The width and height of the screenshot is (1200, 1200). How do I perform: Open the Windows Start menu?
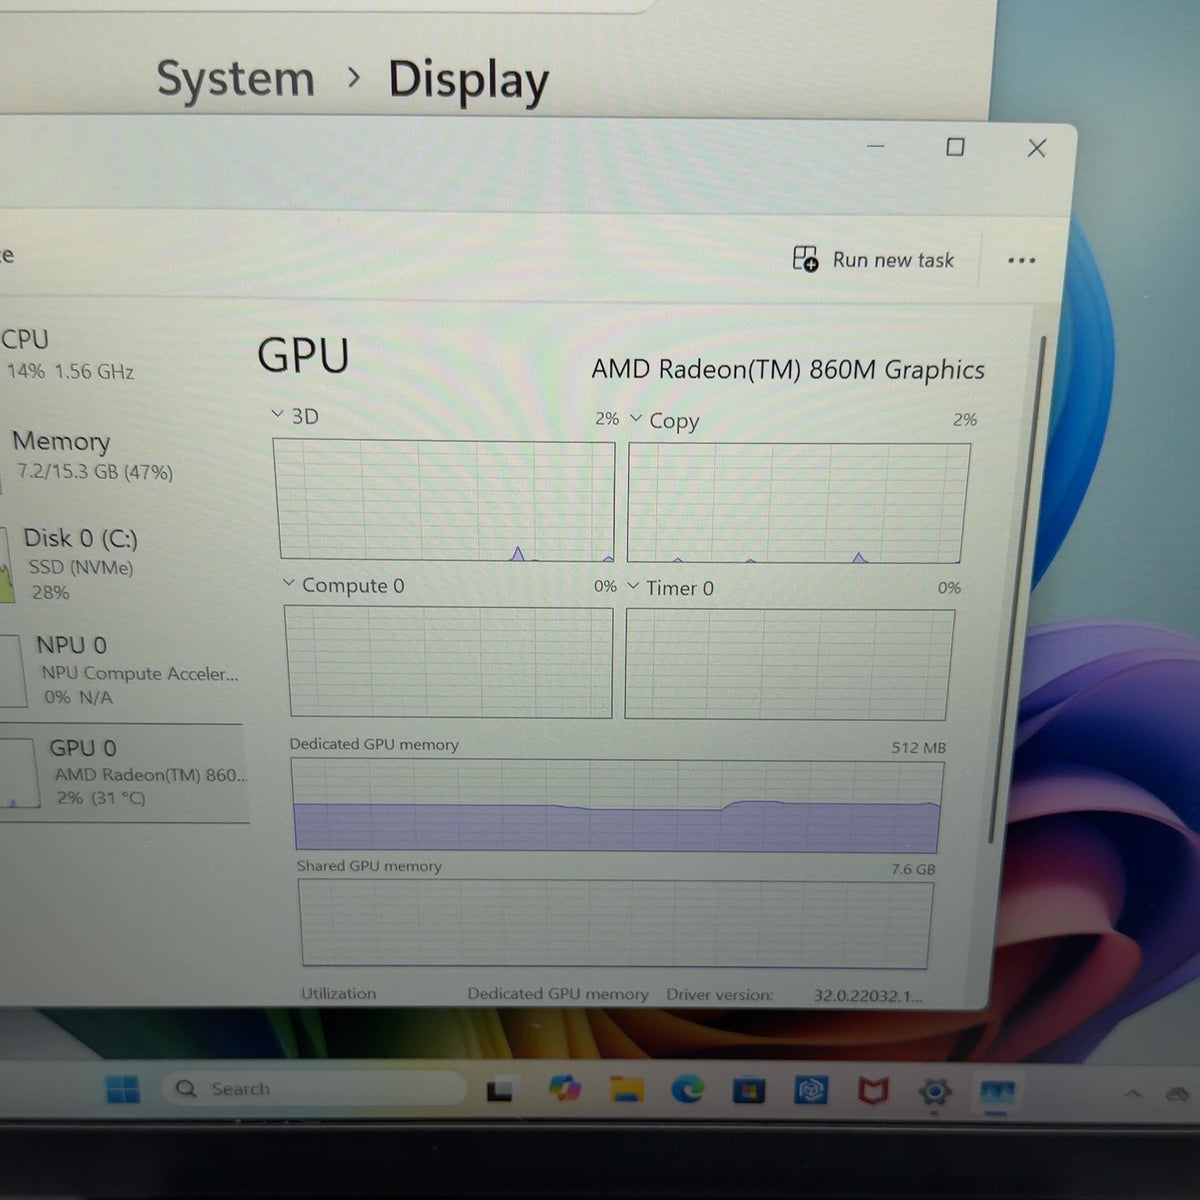point(123,1089)
